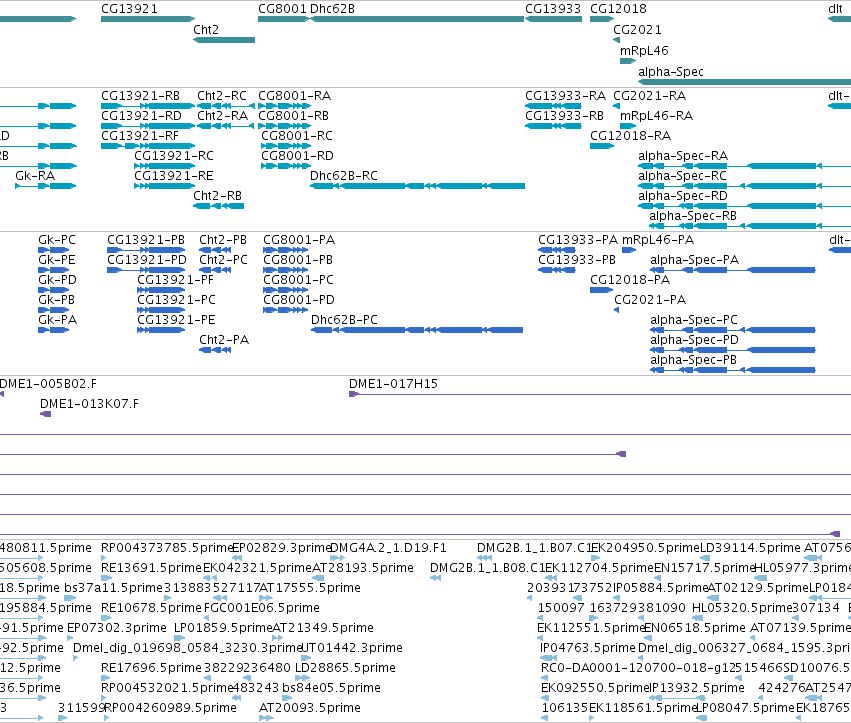
Task: Open the "DME1-013K07.F" clone label
Action: 90,404
